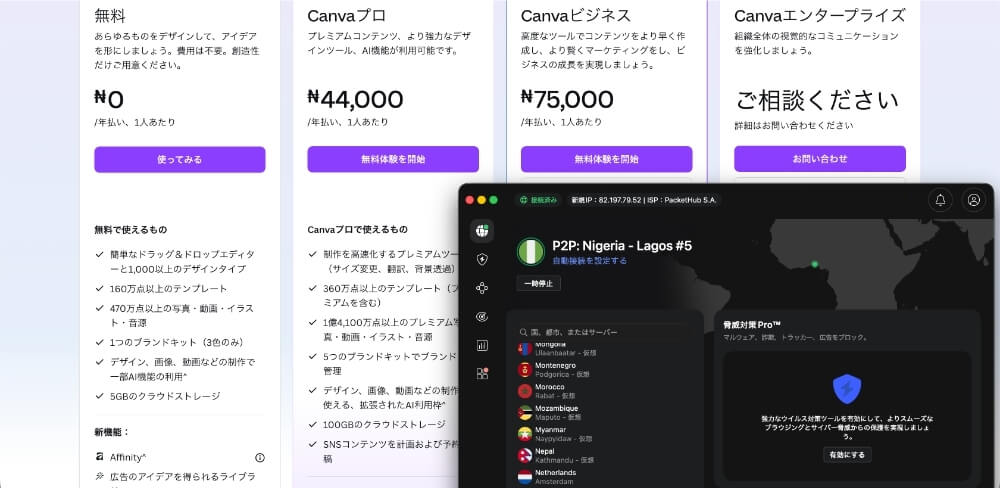Click 無料体験を開始 under Canvaビジネス
The width and height of the screenshot is (1000, 488).
[607, 159]
